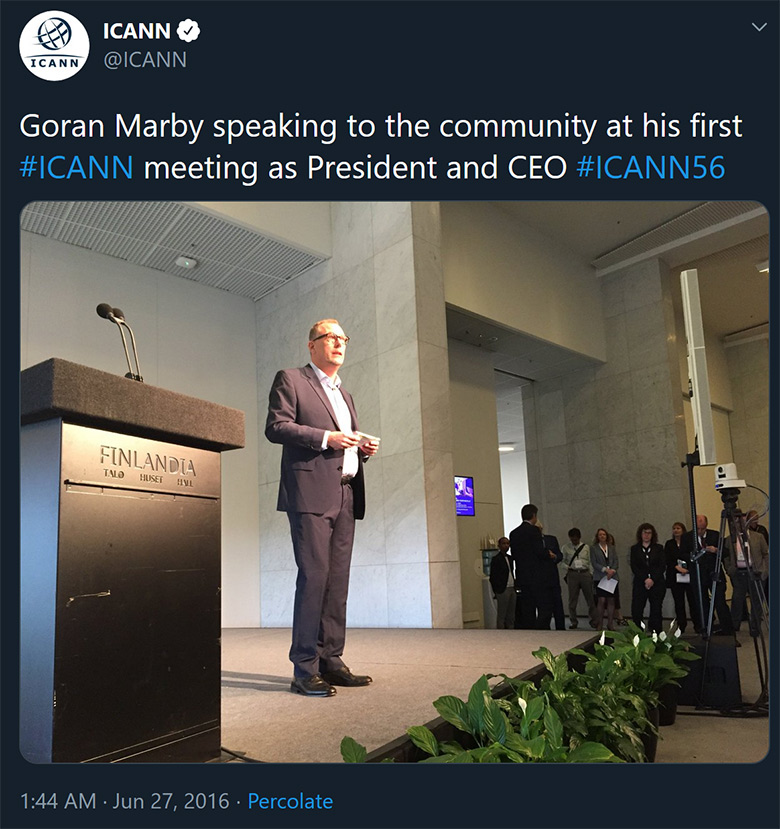The height and width of the screenshot is (829, 780).
Task: Open the ICANN display name profile
Action: click(x=136, y=31)
